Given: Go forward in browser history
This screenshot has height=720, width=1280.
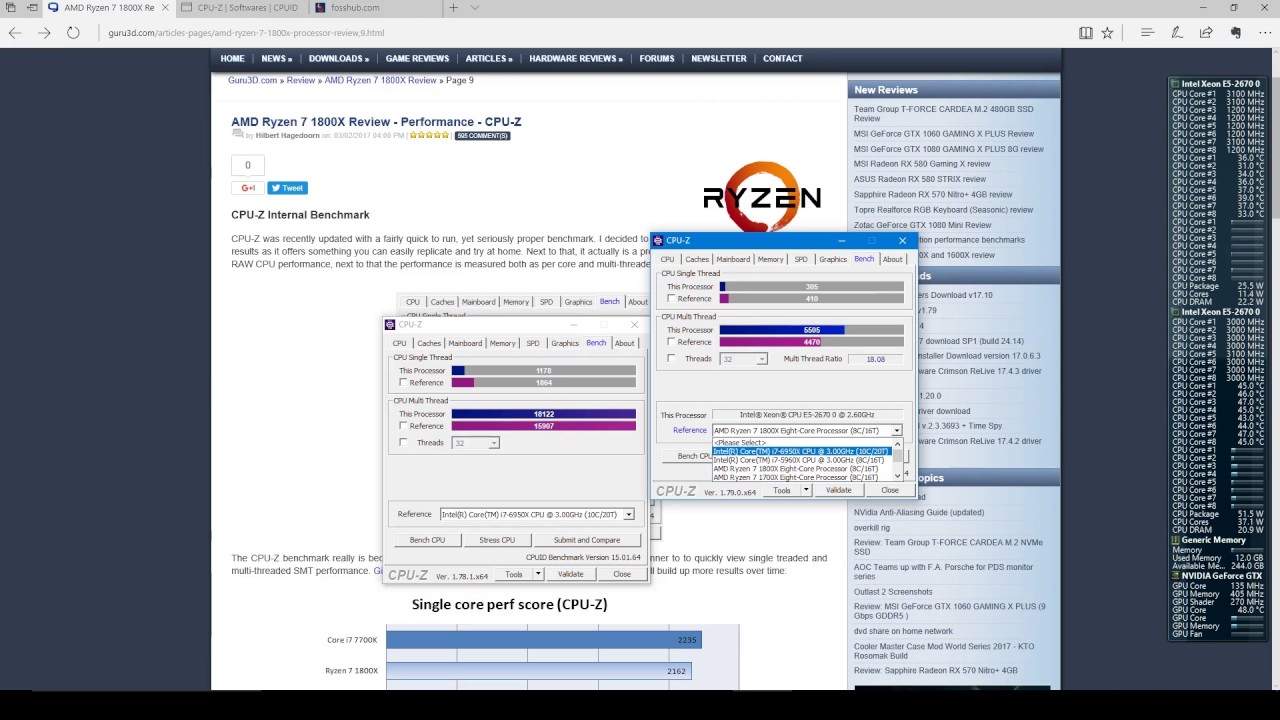Looking at the screenshot, I should click(x=44, y=33).
